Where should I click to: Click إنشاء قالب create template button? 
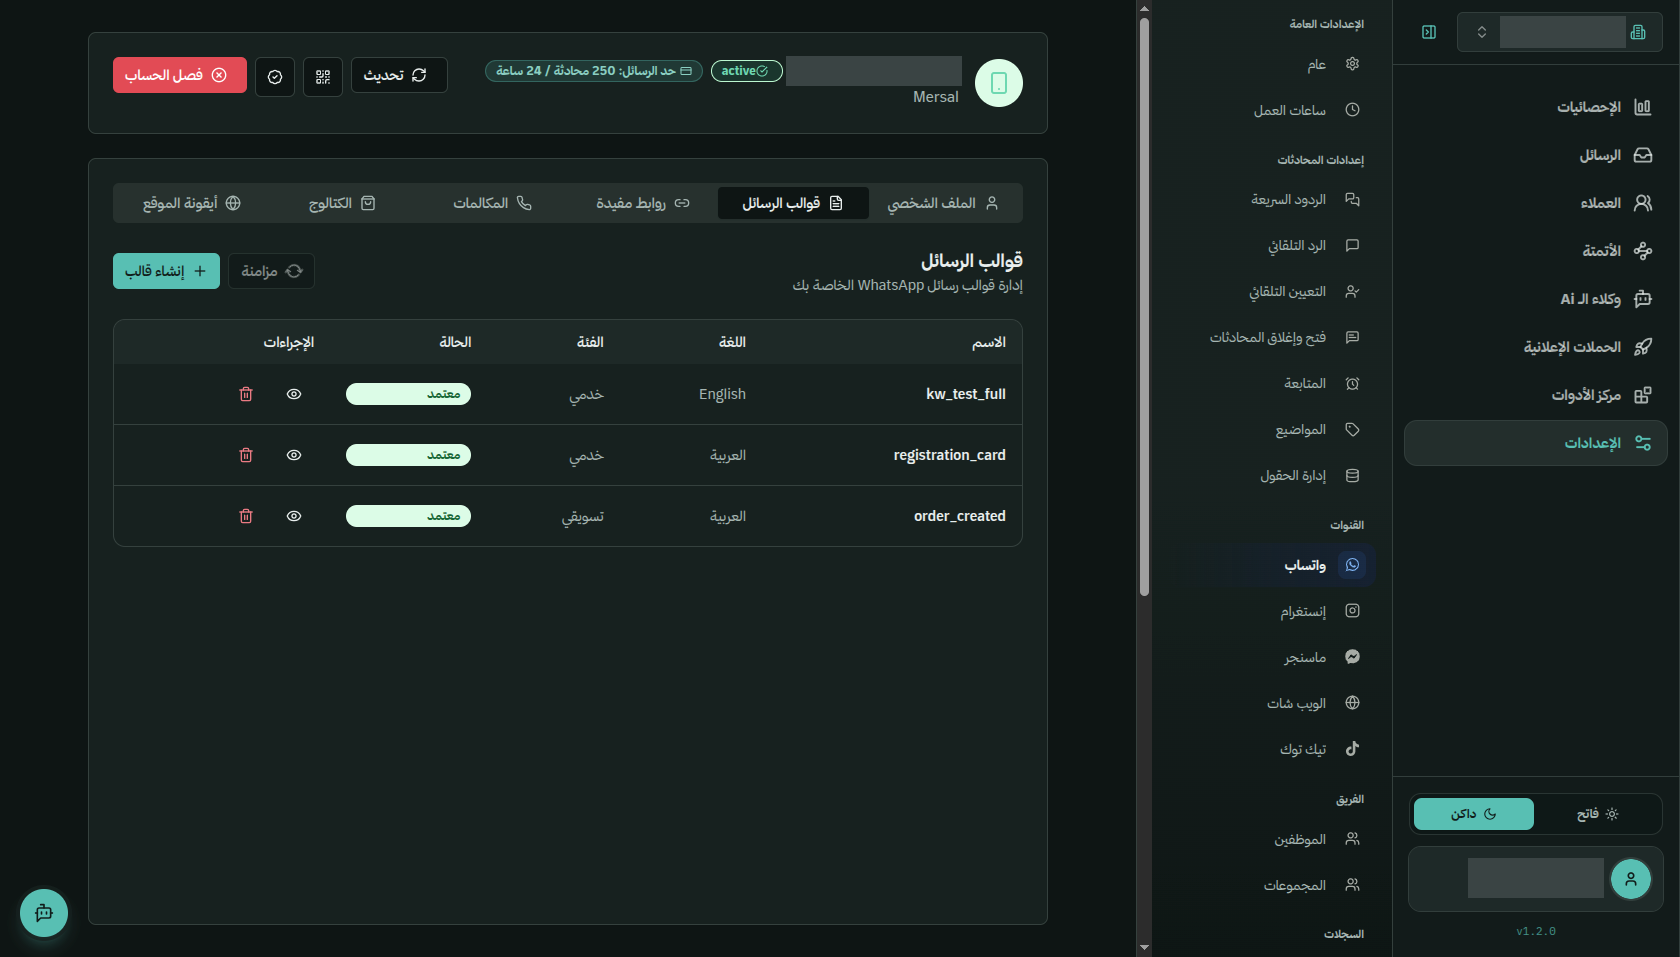tap(166, 271)
